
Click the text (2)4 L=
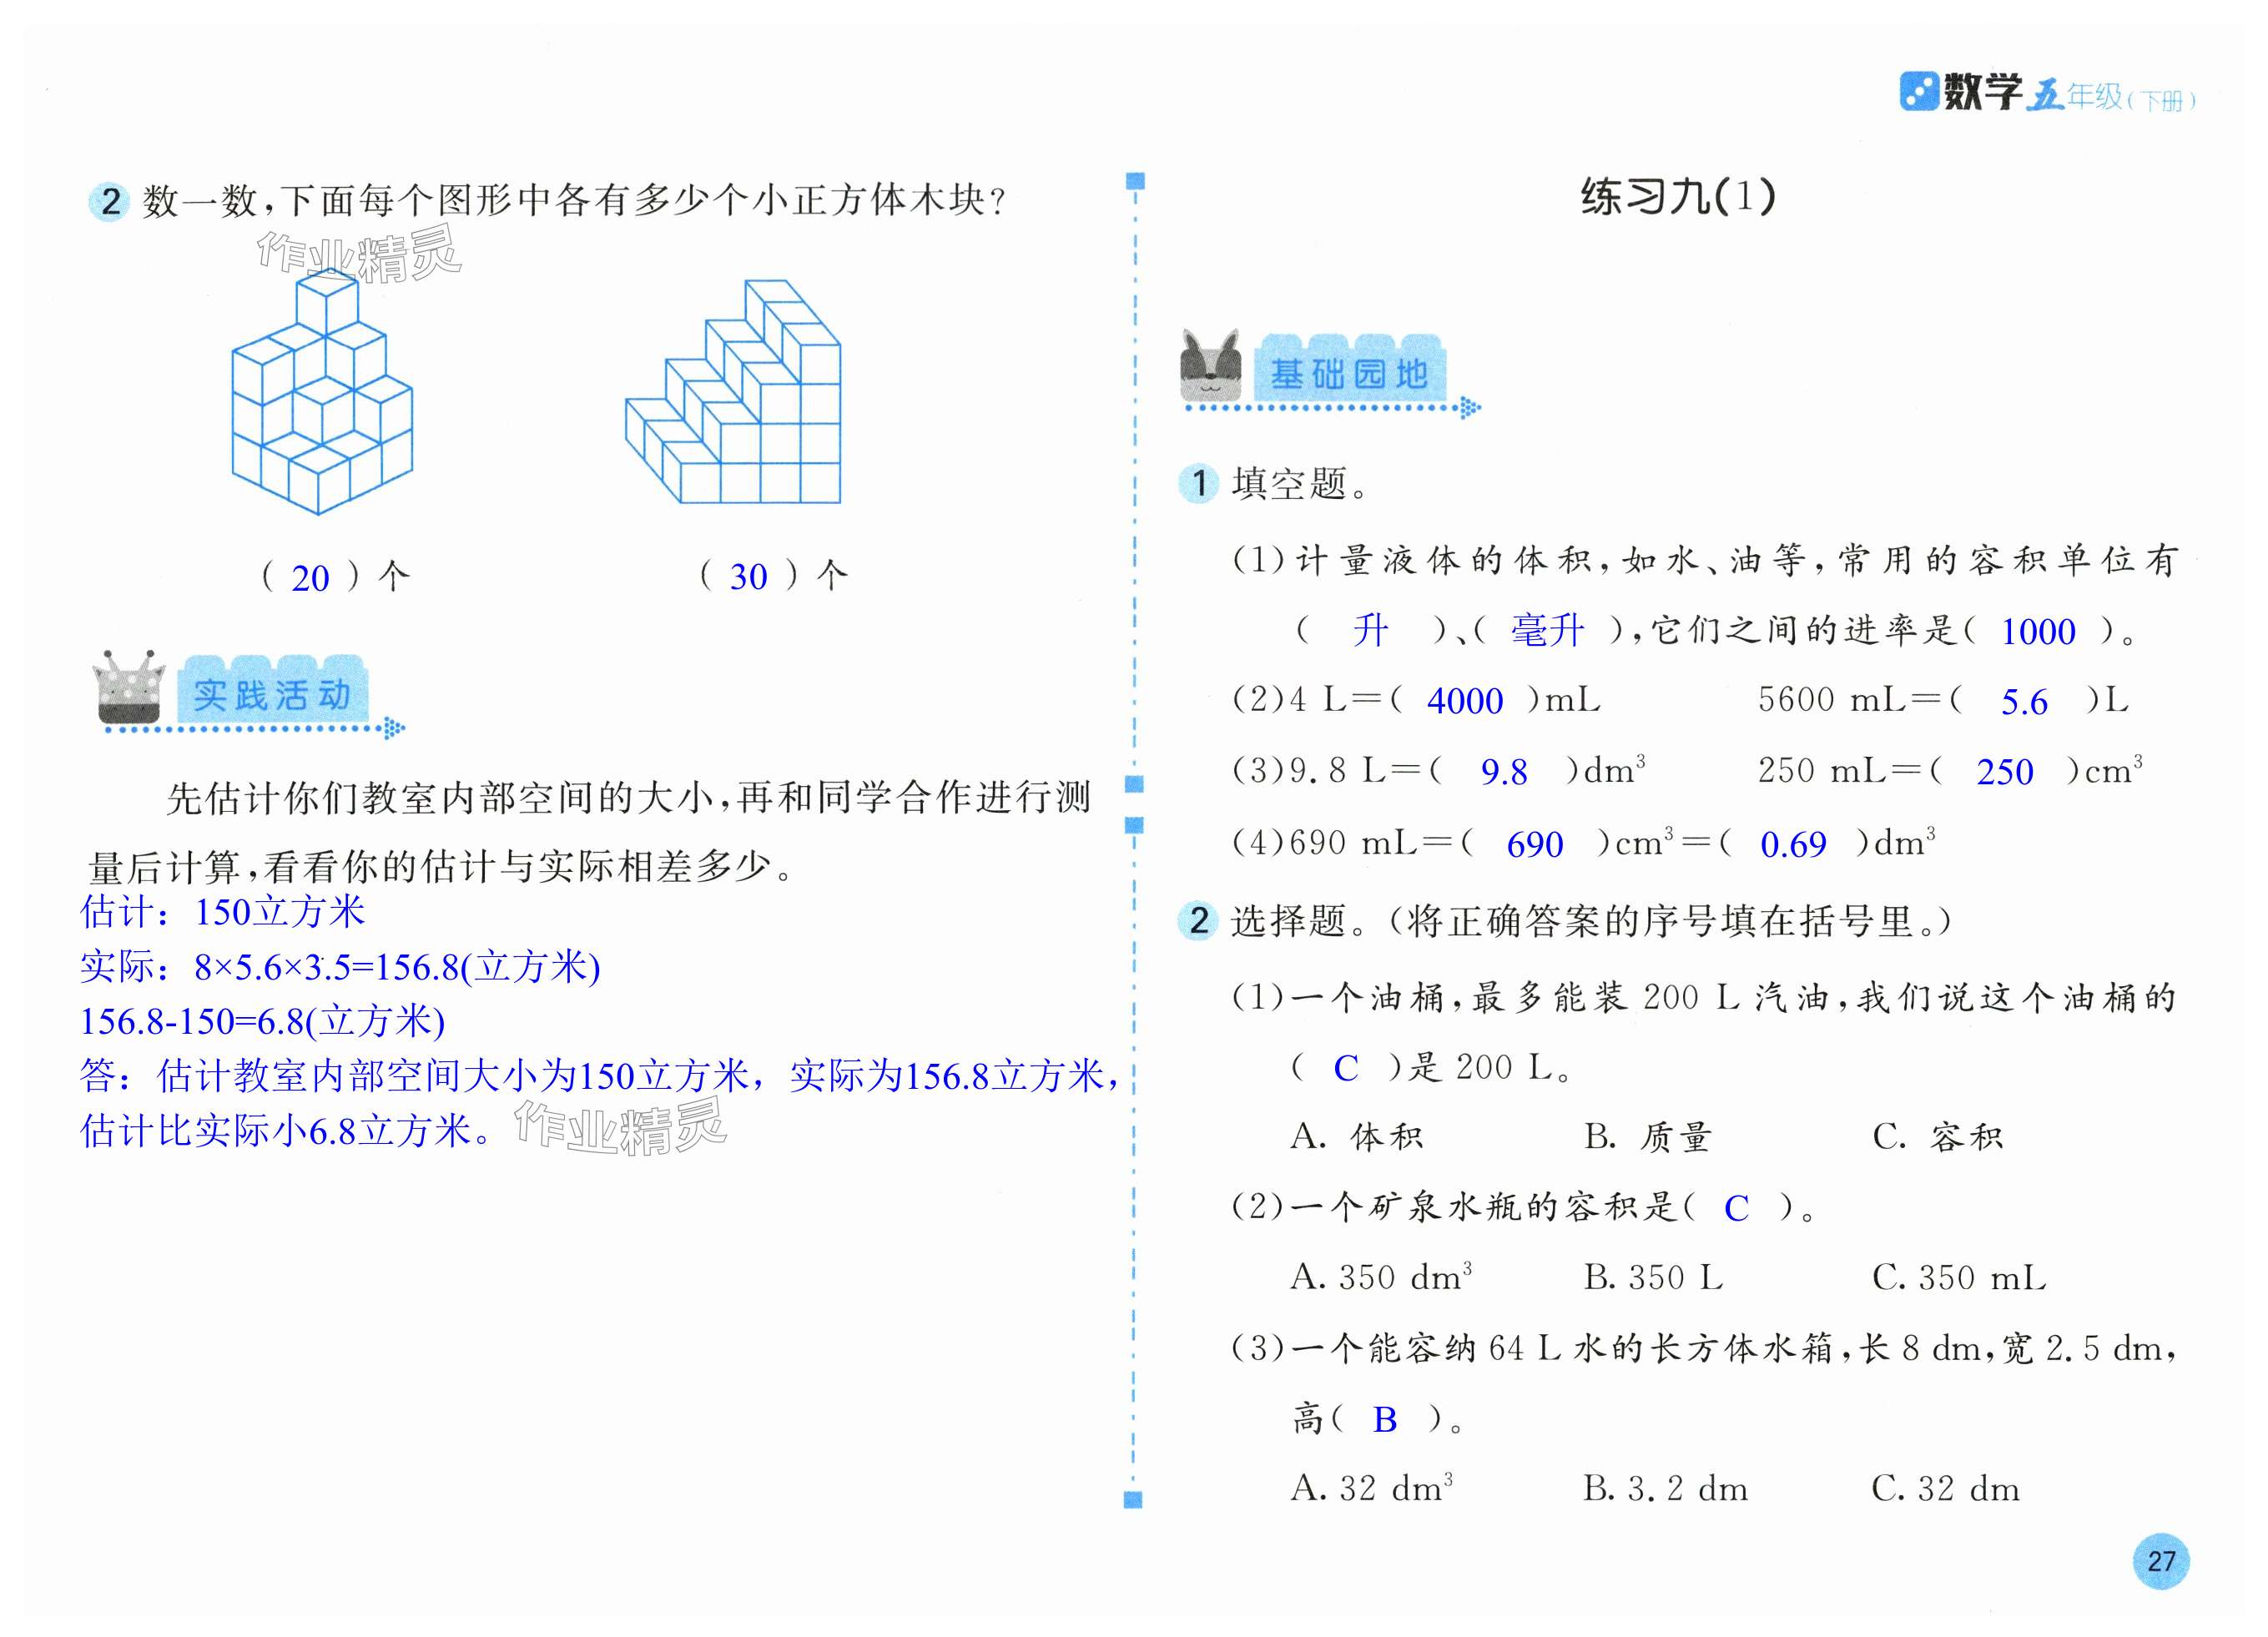1306,699
